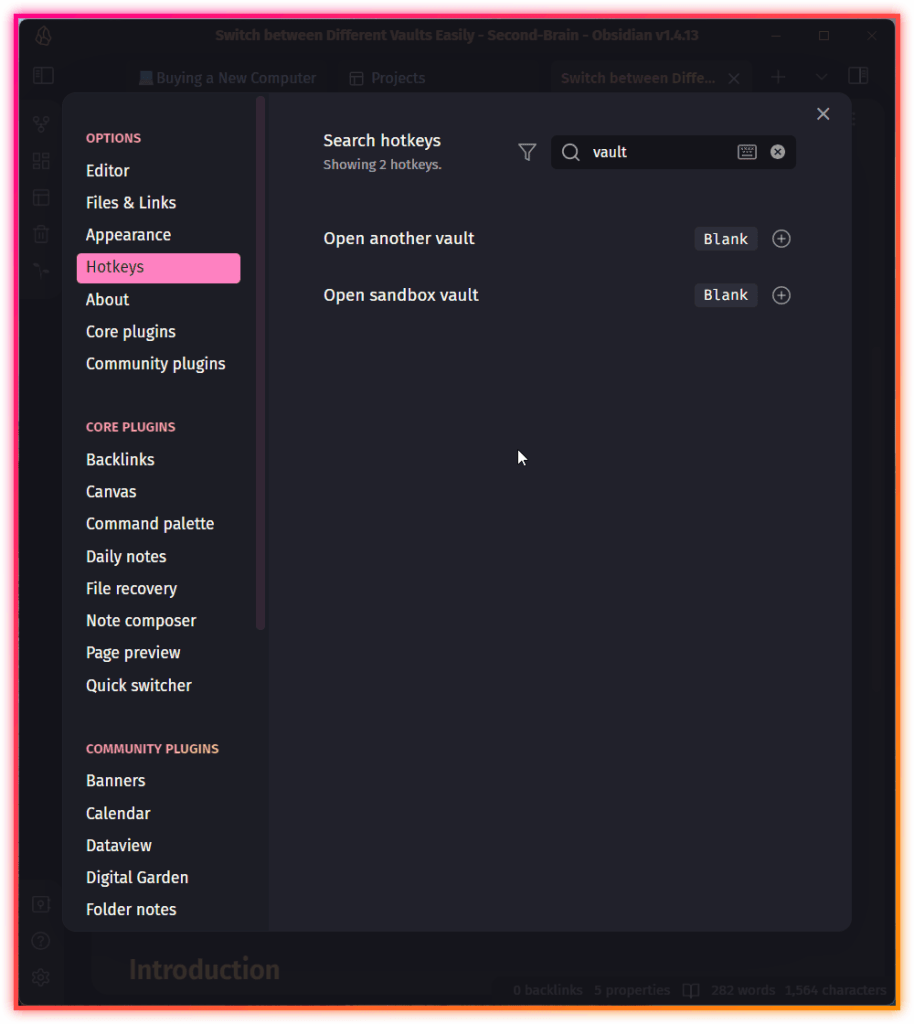Open the tab list dropdown arrow

[x=821, y=77]
